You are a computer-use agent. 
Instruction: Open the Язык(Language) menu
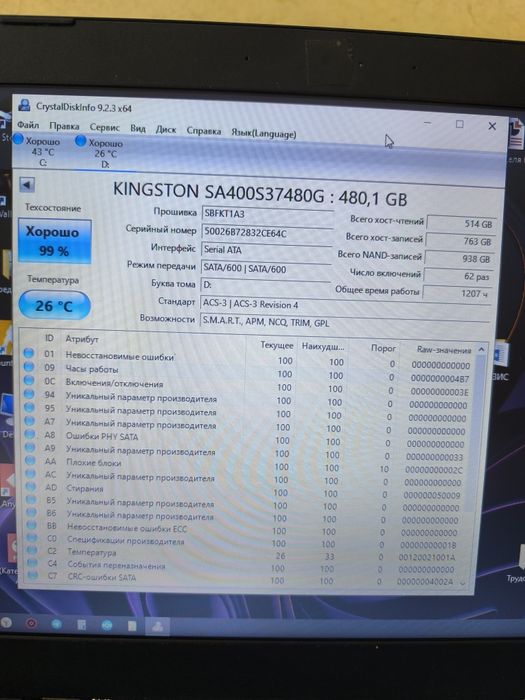click(x=263, y=133)
